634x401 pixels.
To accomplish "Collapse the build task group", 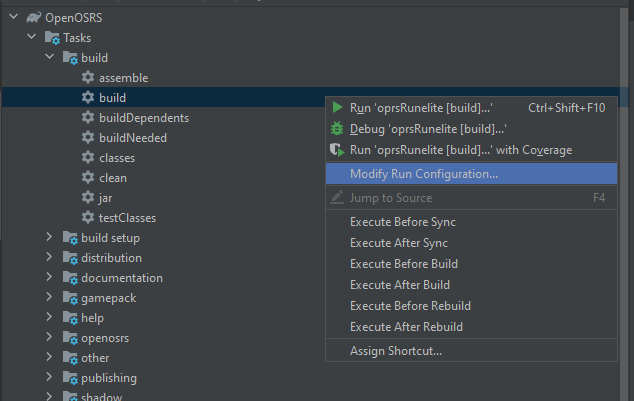I will [49, 57].
